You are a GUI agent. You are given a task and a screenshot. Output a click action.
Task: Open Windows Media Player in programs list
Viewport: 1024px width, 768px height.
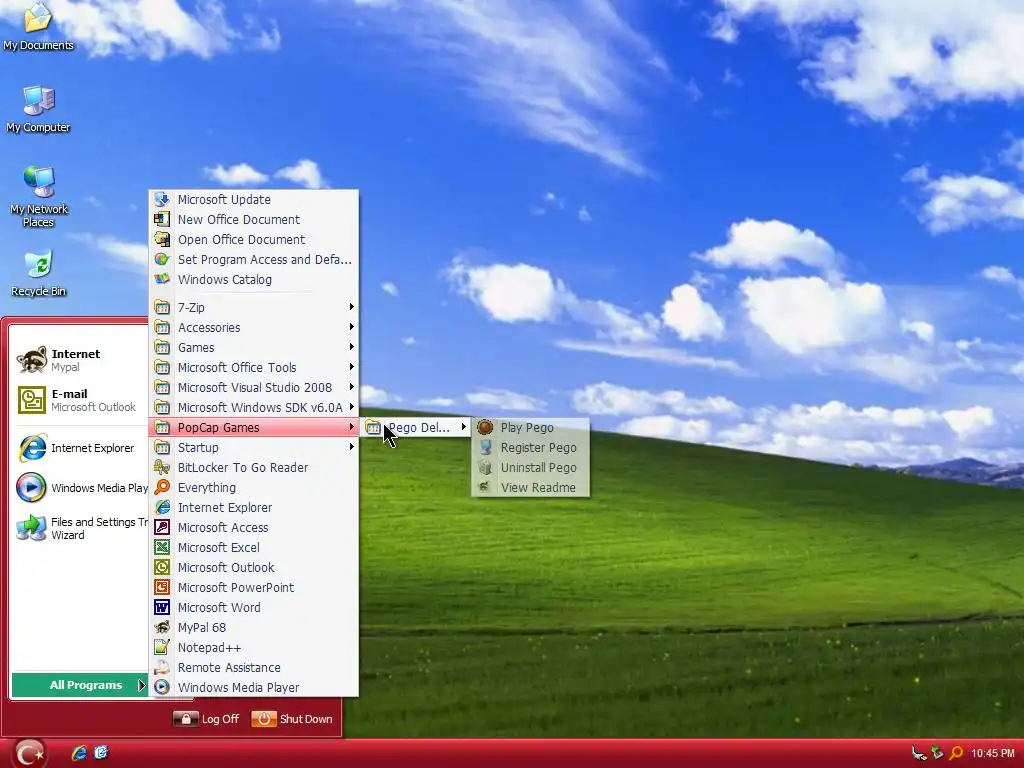point(254,688)
